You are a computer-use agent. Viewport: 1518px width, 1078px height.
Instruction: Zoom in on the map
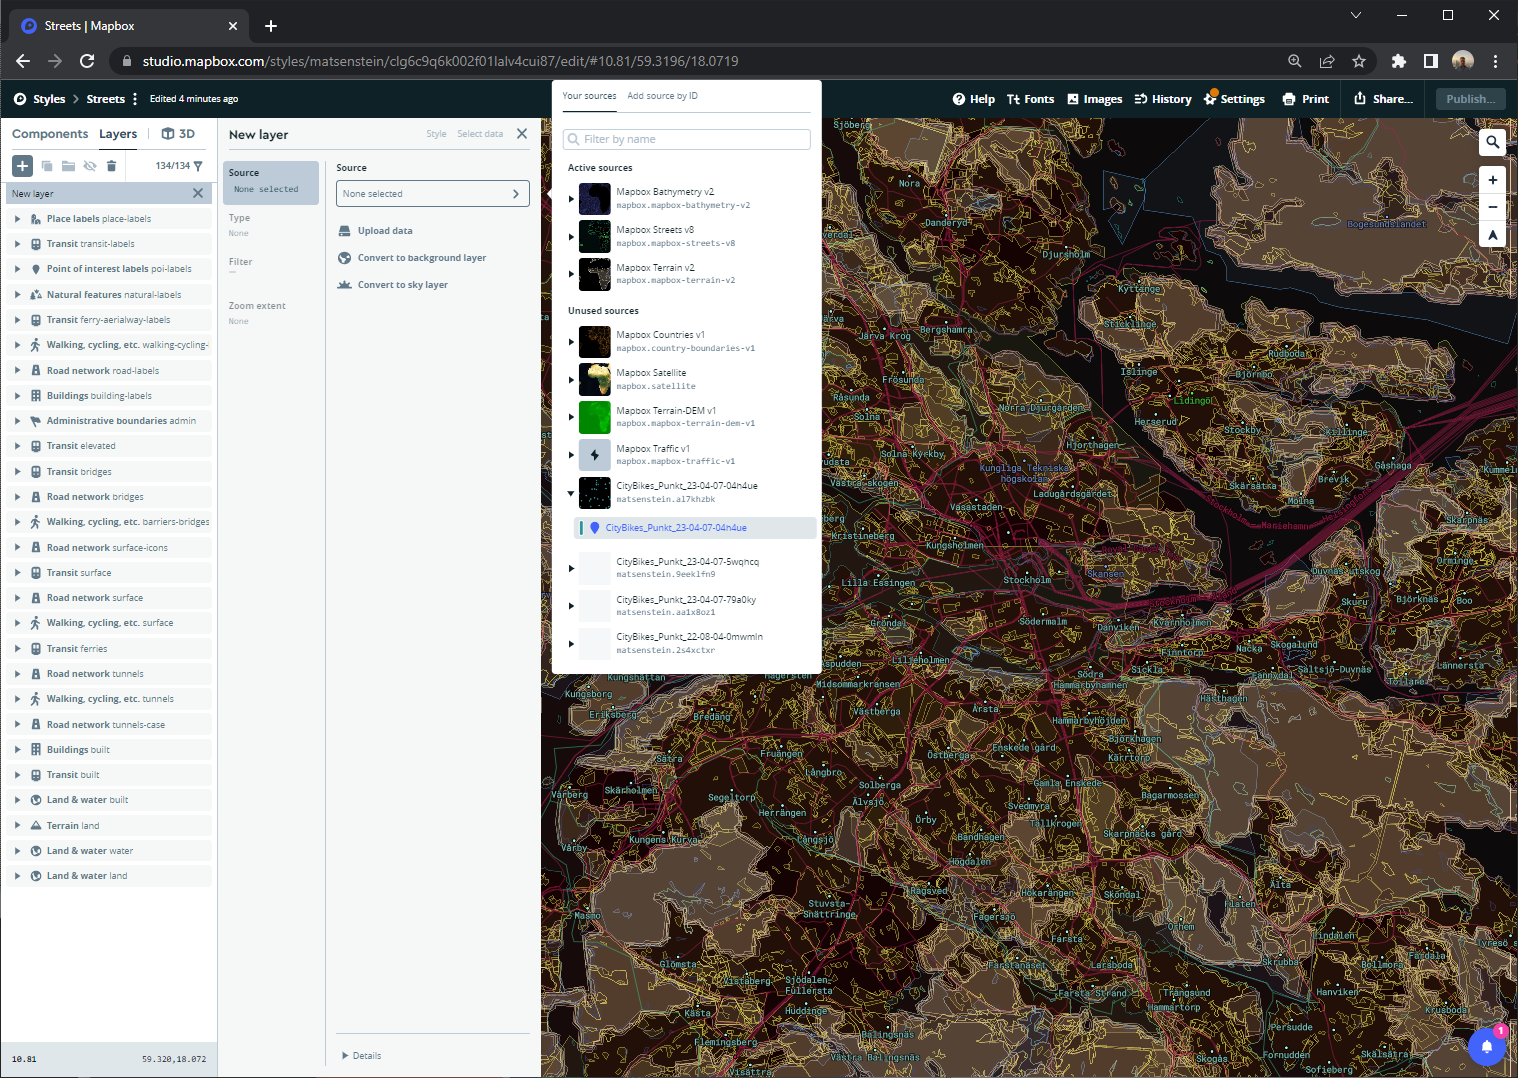tap(1492, 180)
